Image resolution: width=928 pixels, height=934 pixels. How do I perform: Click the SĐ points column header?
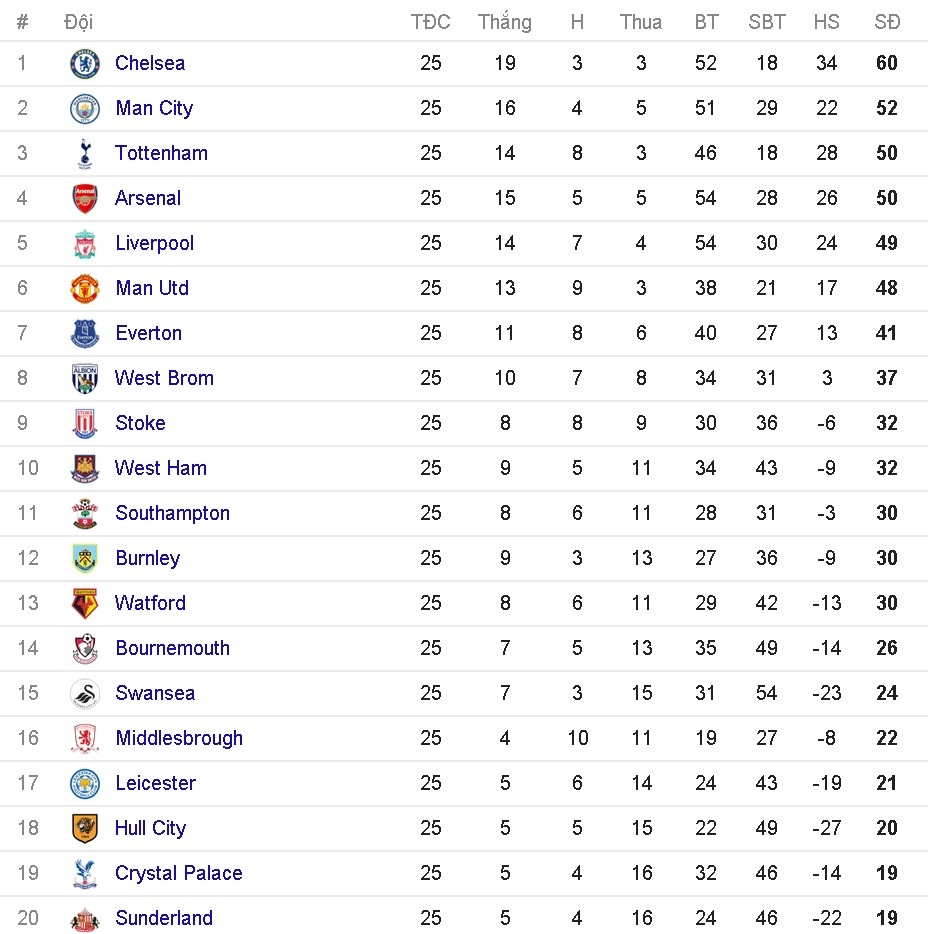click(886, 22)
